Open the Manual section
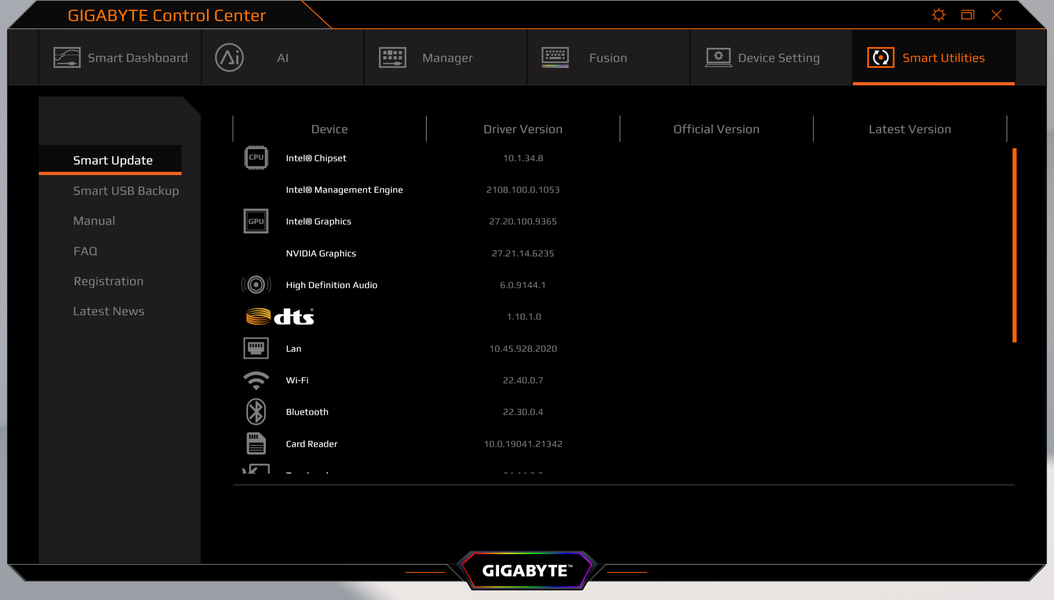This screenshot has width=1054, height=600. 94,221
